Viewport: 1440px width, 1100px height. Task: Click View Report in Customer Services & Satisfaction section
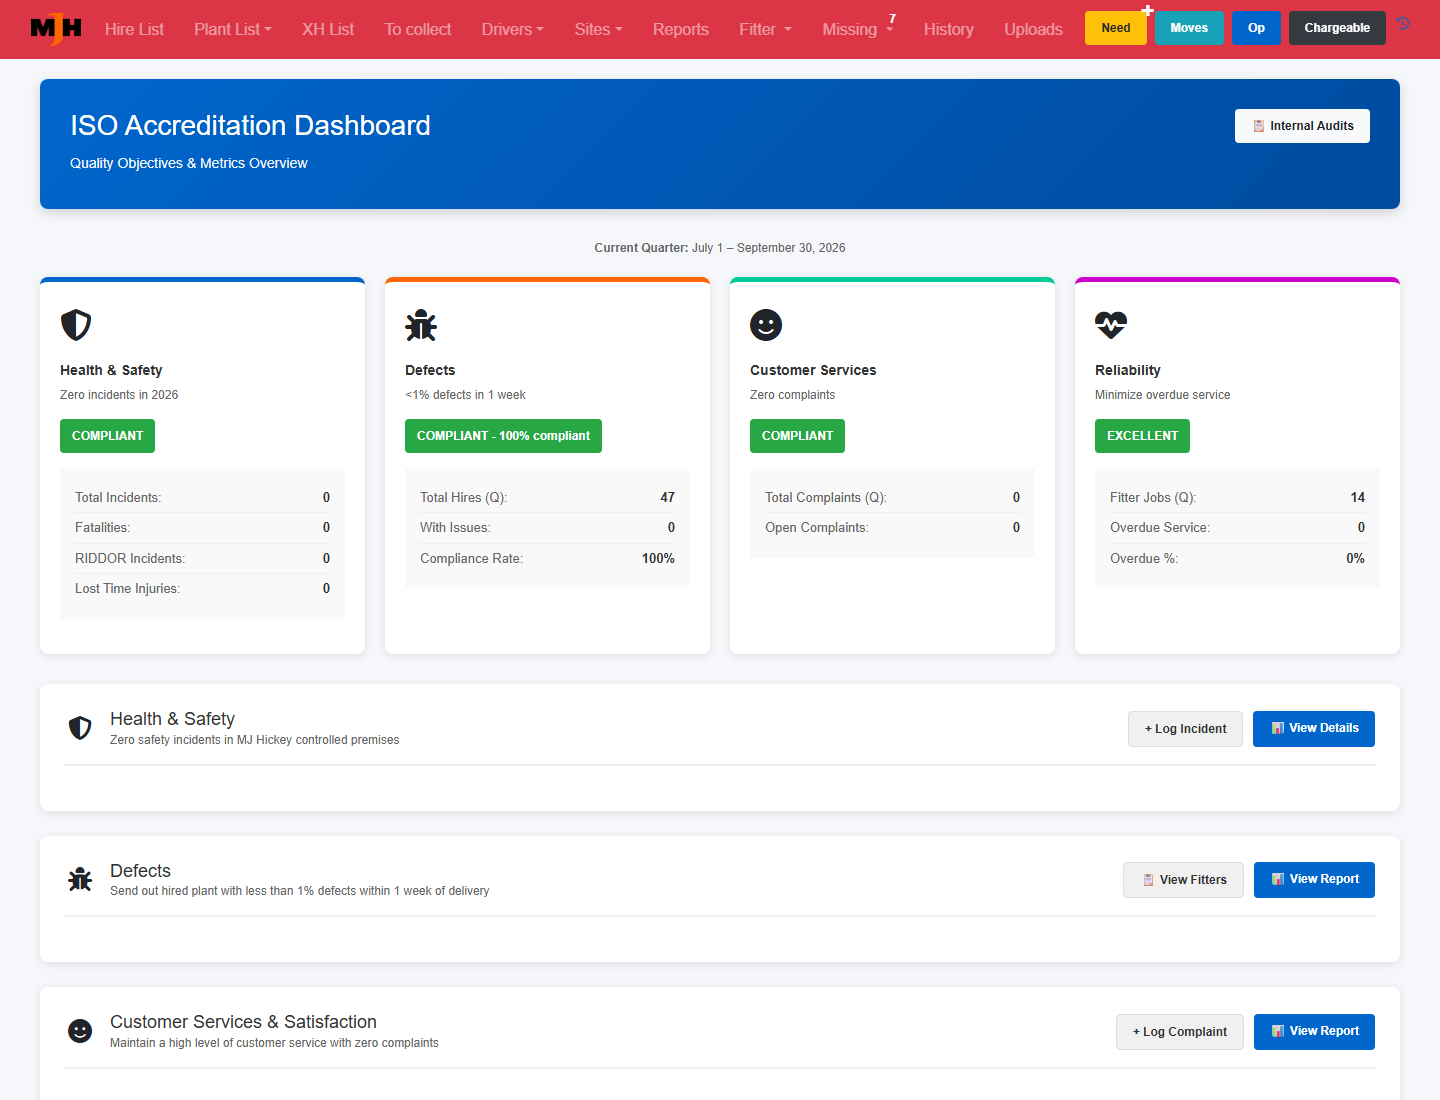click(1314, 1032)
